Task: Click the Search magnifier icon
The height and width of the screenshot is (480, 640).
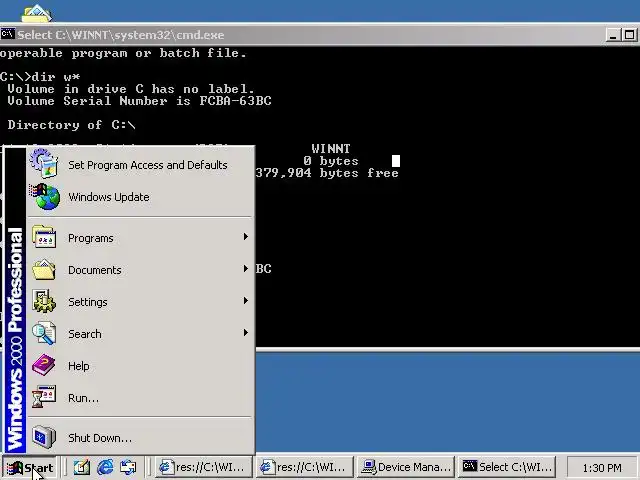Action: pyautogui.click(x=44, y=333)
